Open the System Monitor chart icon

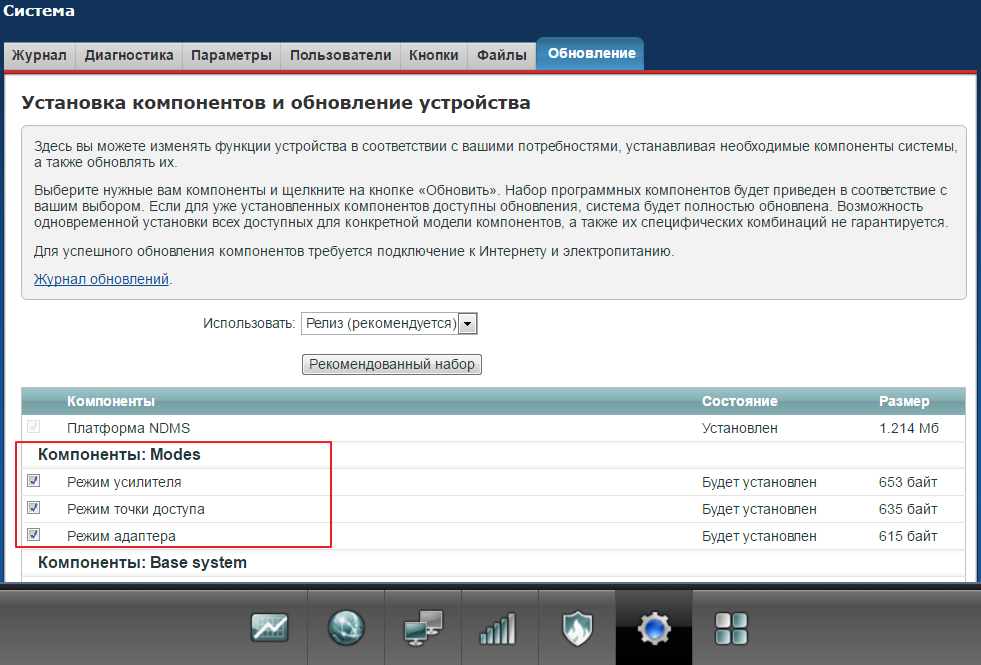coord(269,628)
